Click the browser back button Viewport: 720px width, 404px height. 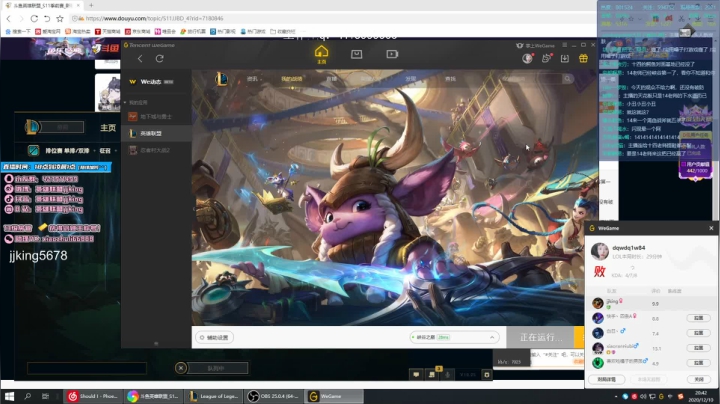[8, 18]
